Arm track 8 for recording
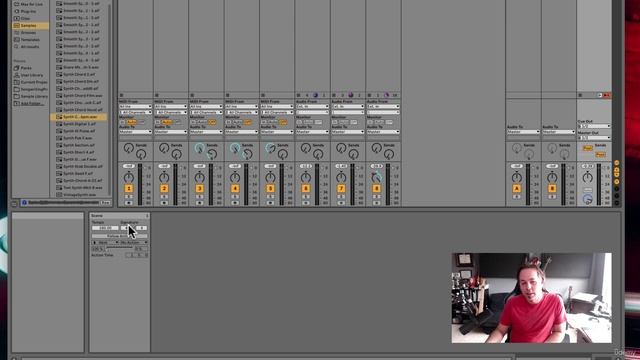 [377, 202]
